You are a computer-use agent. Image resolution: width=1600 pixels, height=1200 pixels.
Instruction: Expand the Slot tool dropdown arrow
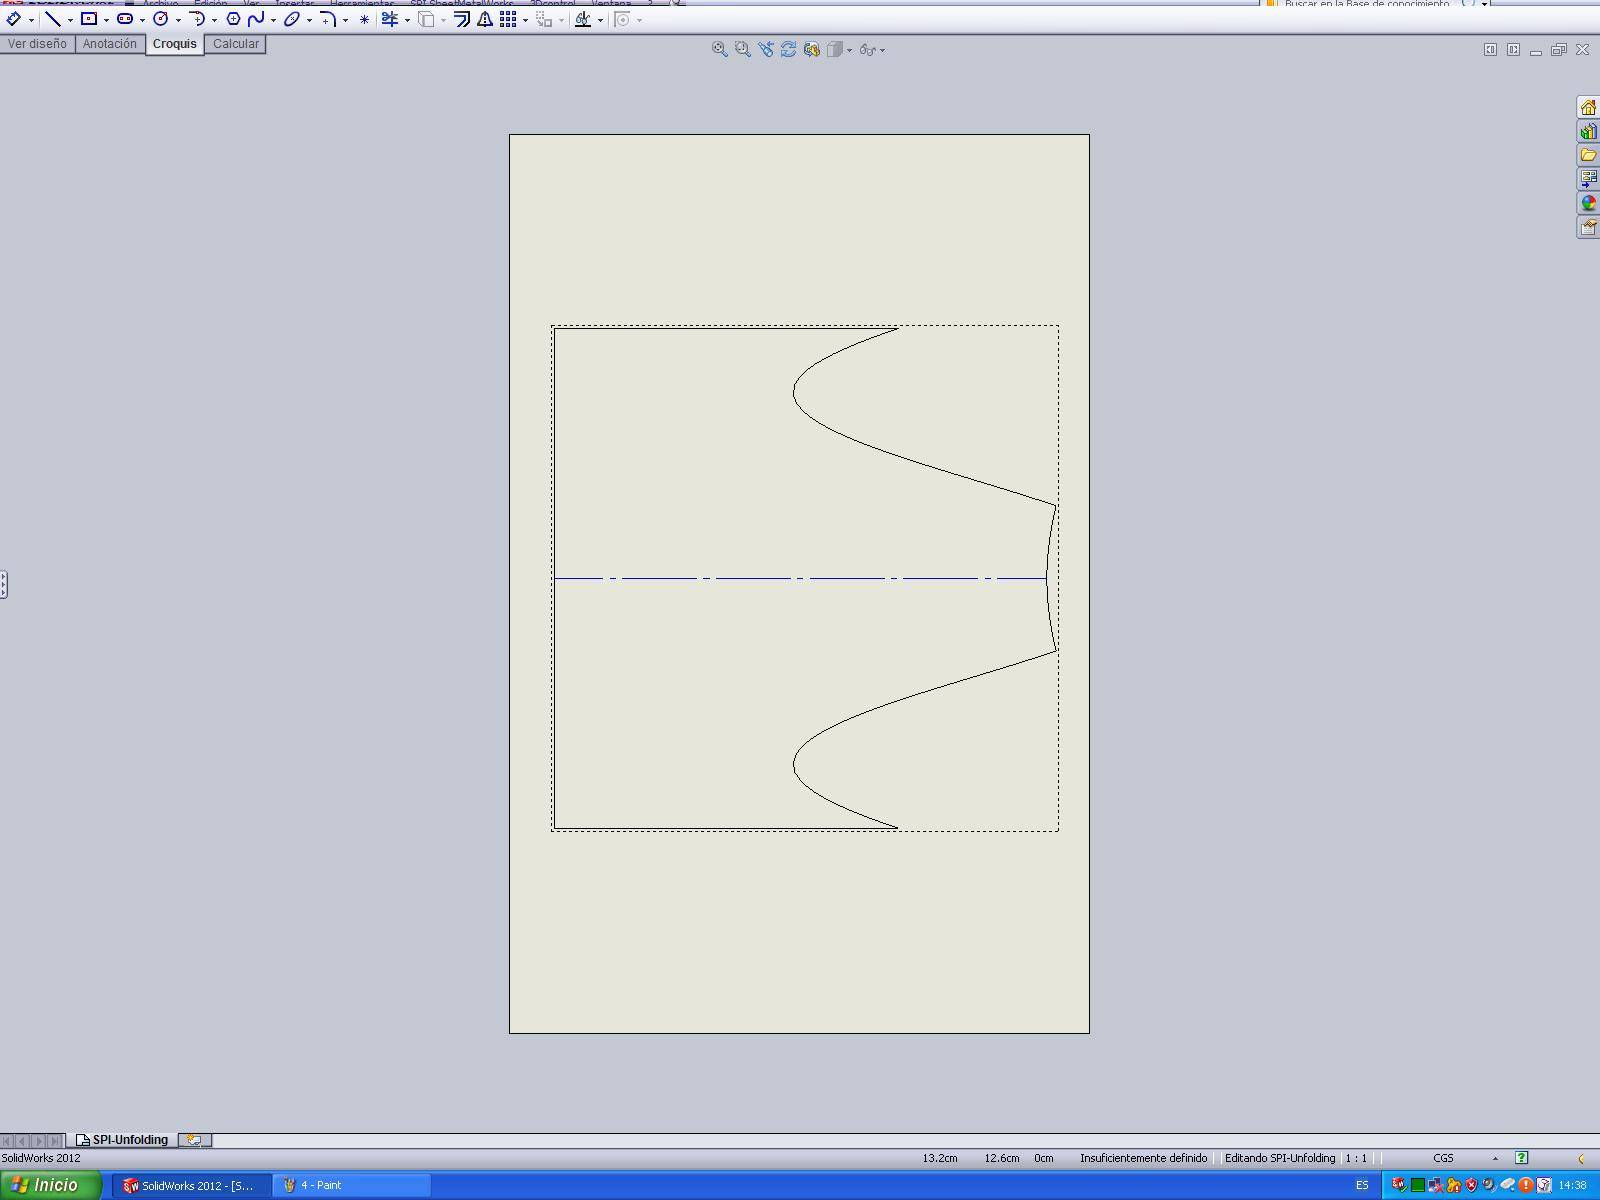(x=142, y=20)
